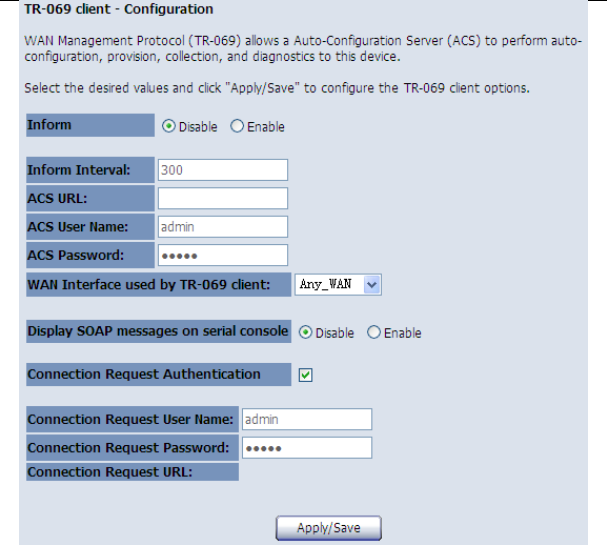Image resolution: width=607 pixels, height=545 pixels.
Task: Disable SOAP messages on serial console
Action: tap(305, 333)
